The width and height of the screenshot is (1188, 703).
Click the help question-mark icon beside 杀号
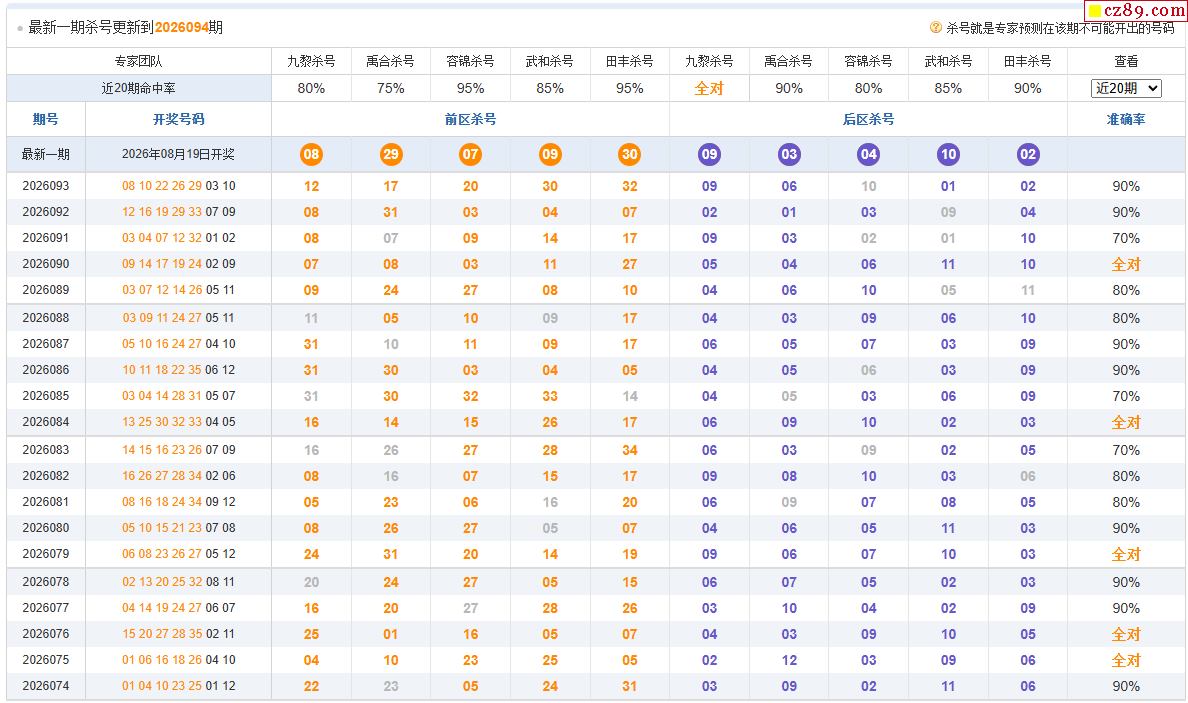[936, 27]
